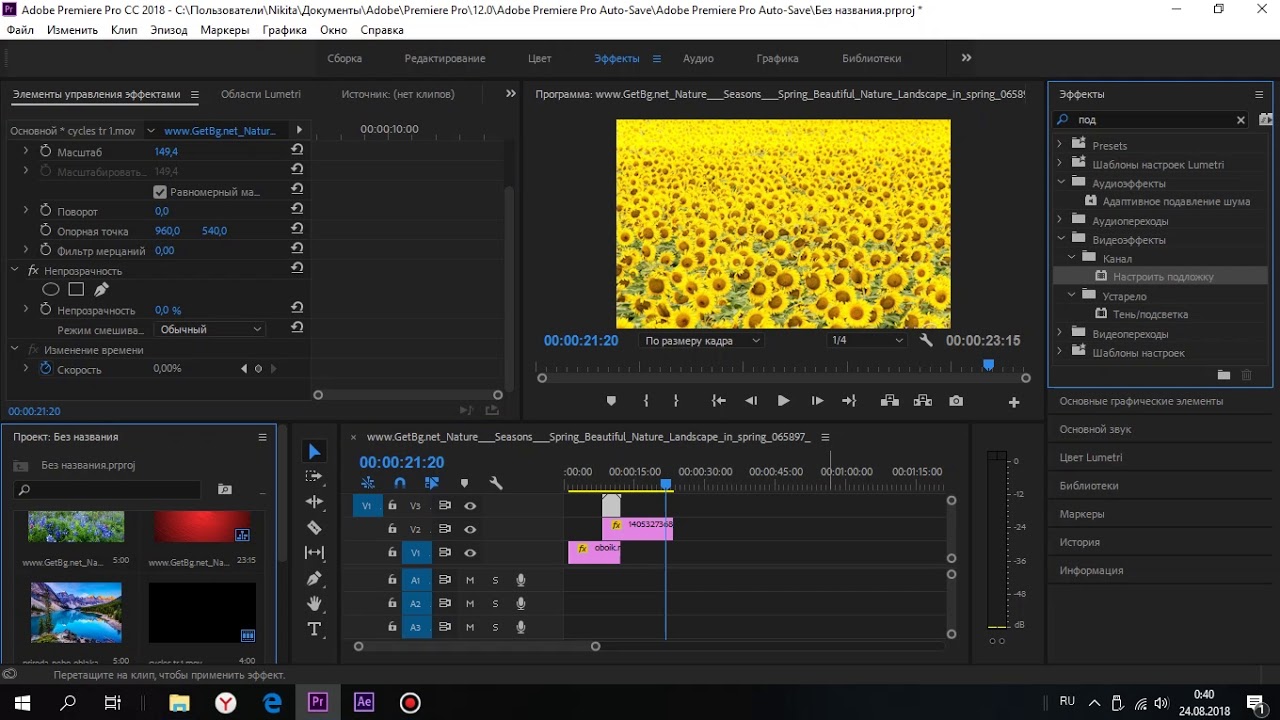Select the Razor tool in the tools panel
The width and height of the screenshot is (1280, 720).
click(314, 527)
